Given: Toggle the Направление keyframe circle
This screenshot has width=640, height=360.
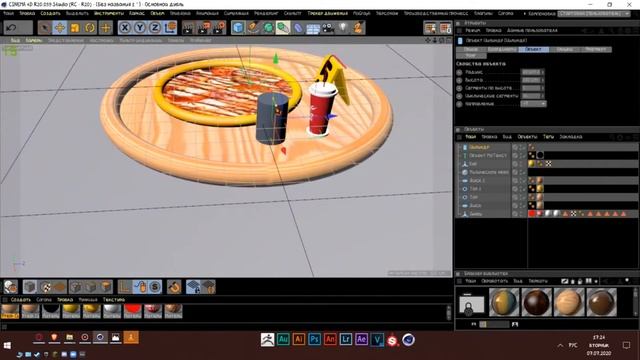Looking at the screenshot, I should click(x=459, y=104).
